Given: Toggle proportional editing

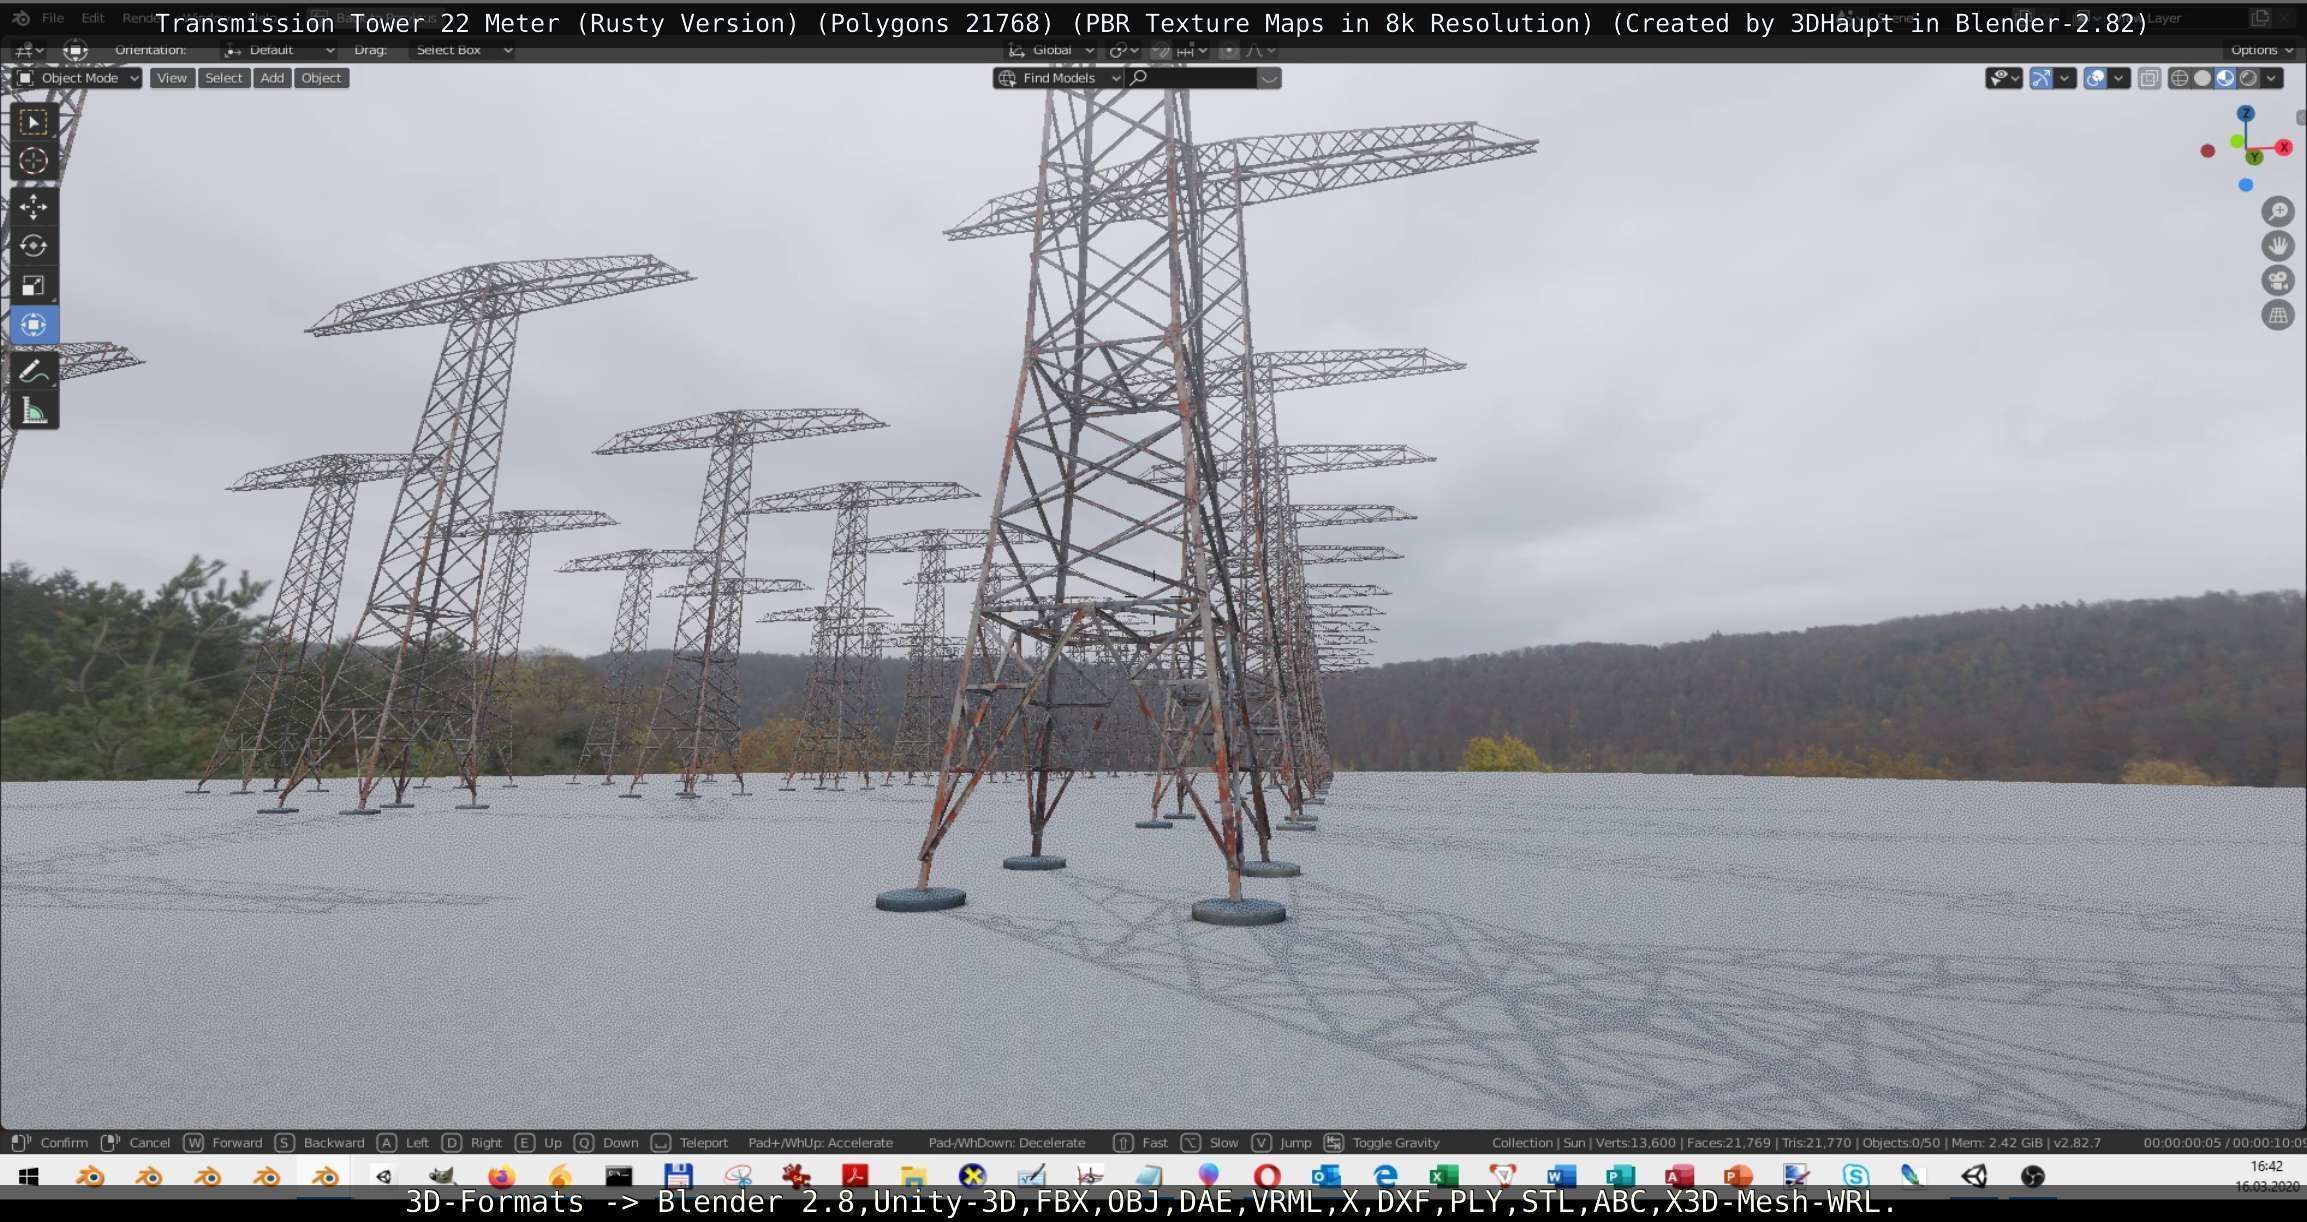Looking at the screenshot, I should pyautogui.click(x=1228, y=50).
